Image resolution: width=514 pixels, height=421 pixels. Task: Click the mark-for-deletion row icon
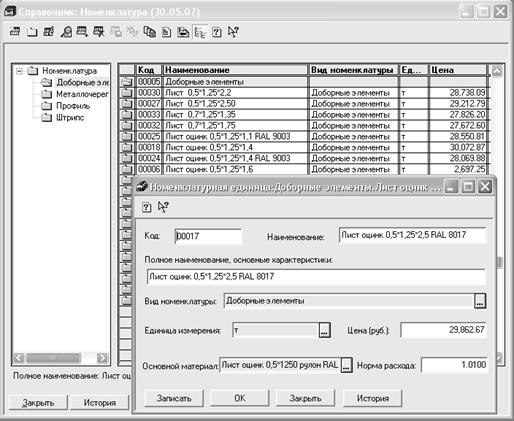point(99,32)
